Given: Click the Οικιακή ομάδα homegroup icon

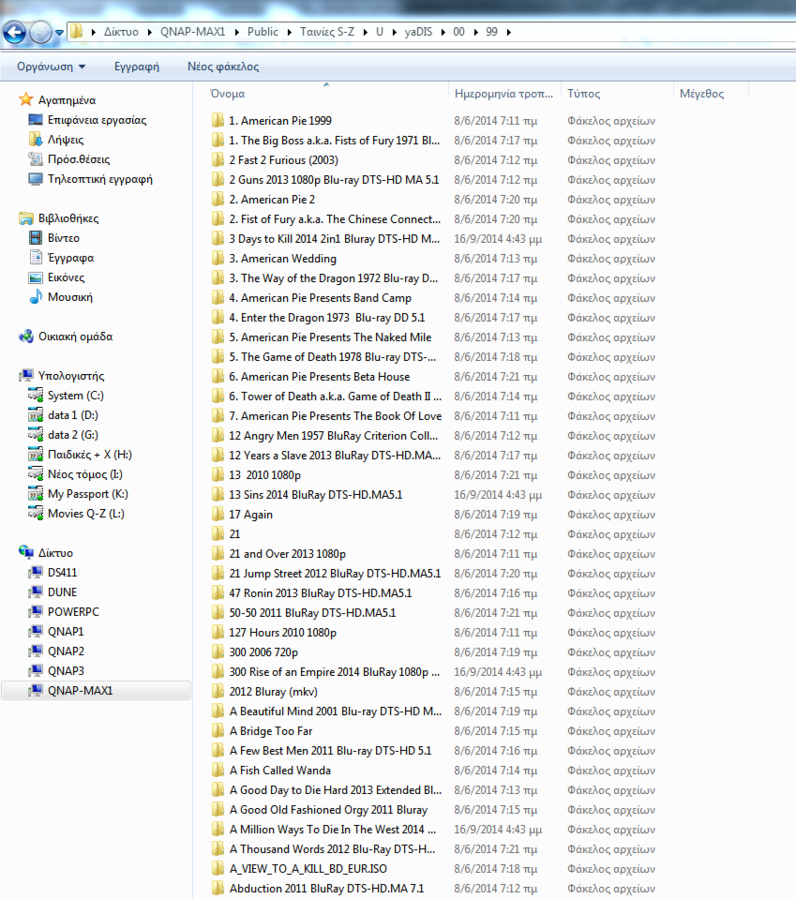Looking at the screenshot, I should pos(26,336).
